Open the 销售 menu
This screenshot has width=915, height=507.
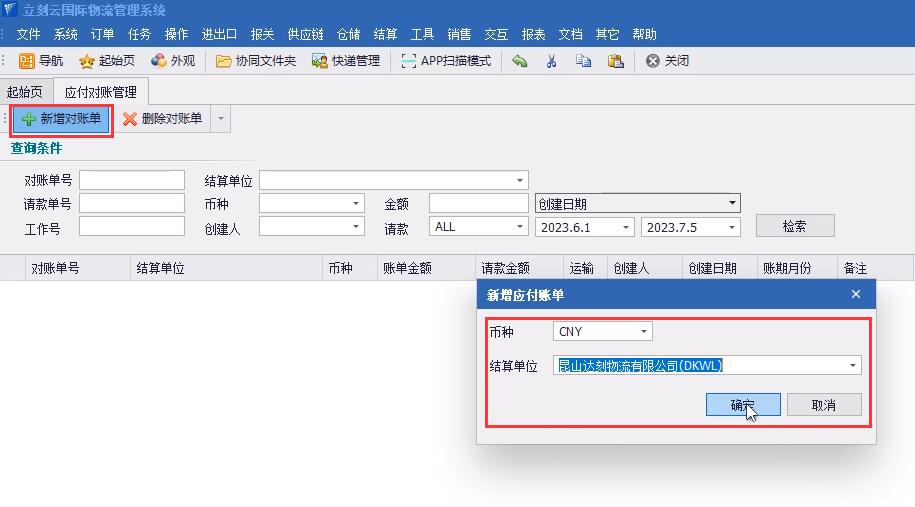pyautogui.click(x=459, y=34)
